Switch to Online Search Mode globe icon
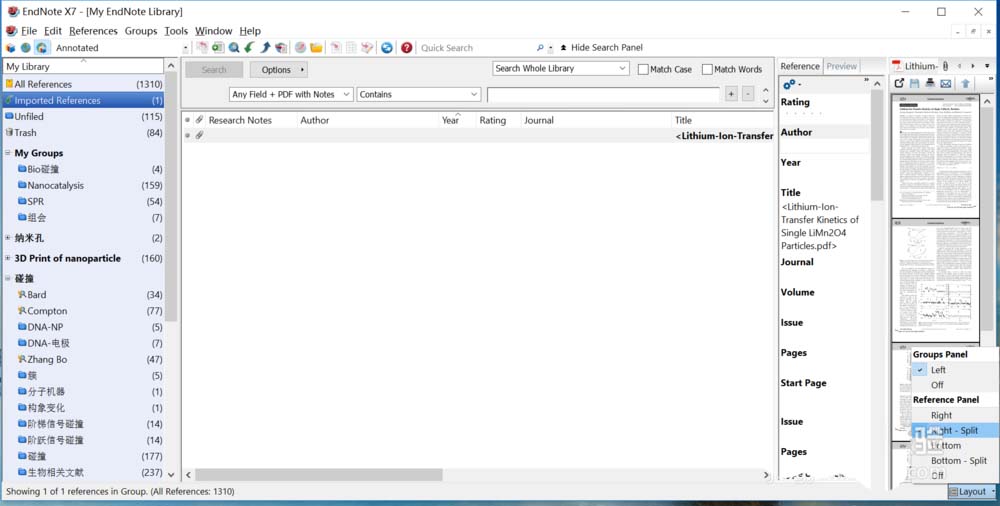 point(26,48)
